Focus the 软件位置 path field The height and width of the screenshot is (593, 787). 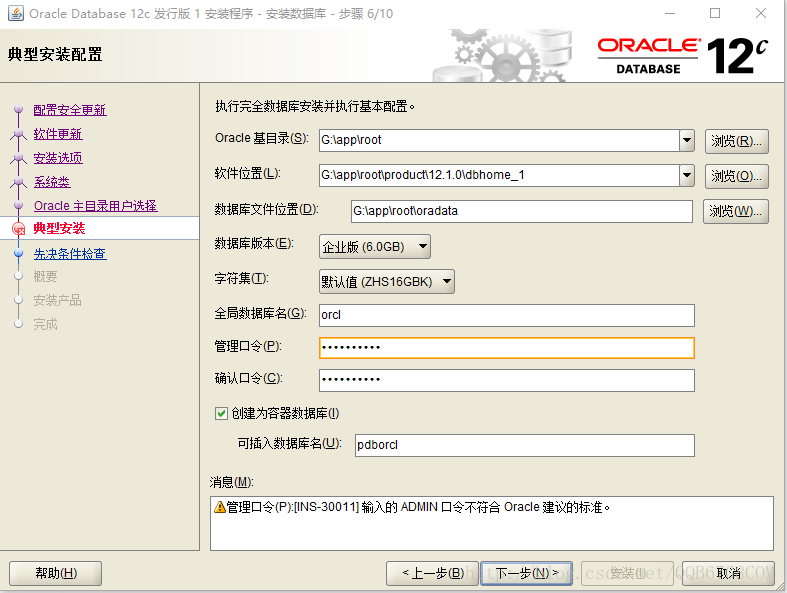click(x=499, y=175)
